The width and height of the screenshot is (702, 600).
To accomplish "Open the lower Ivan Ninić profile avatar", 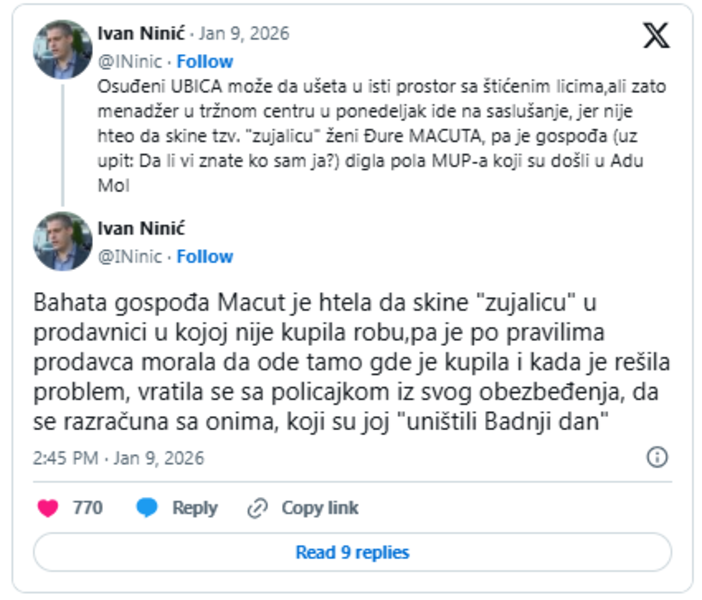I will point(62,241).
